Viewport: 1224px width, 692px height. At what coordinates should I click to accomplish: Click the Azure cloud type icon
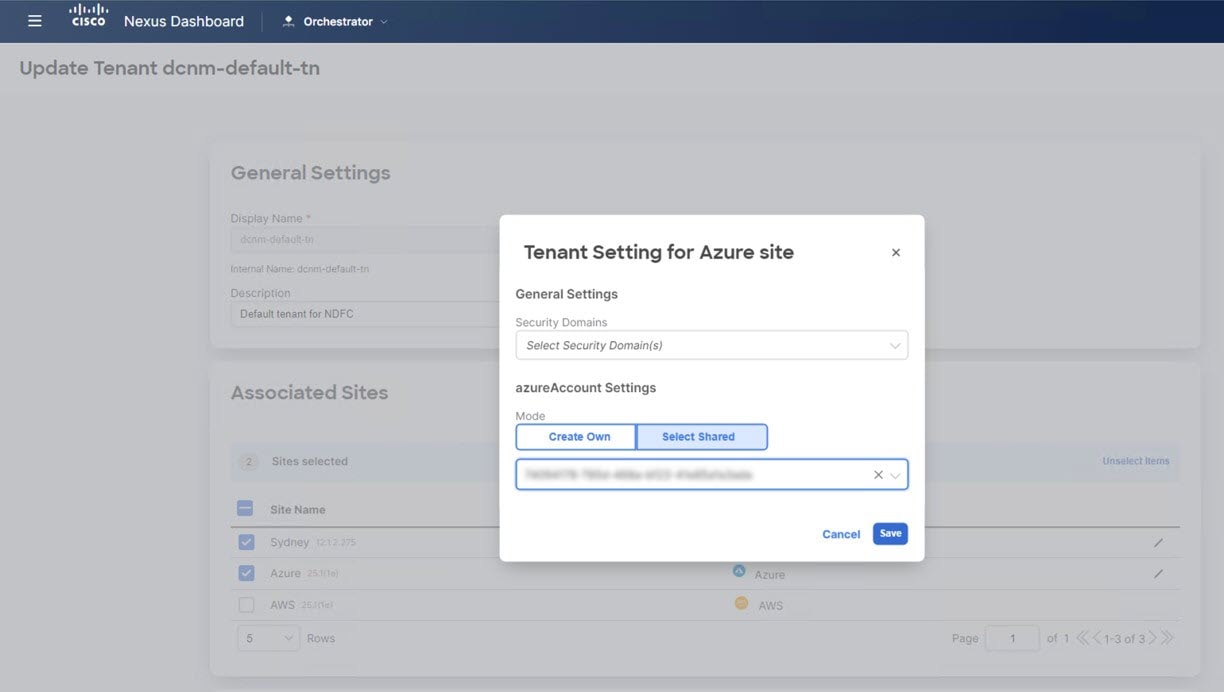pos(740,572)
